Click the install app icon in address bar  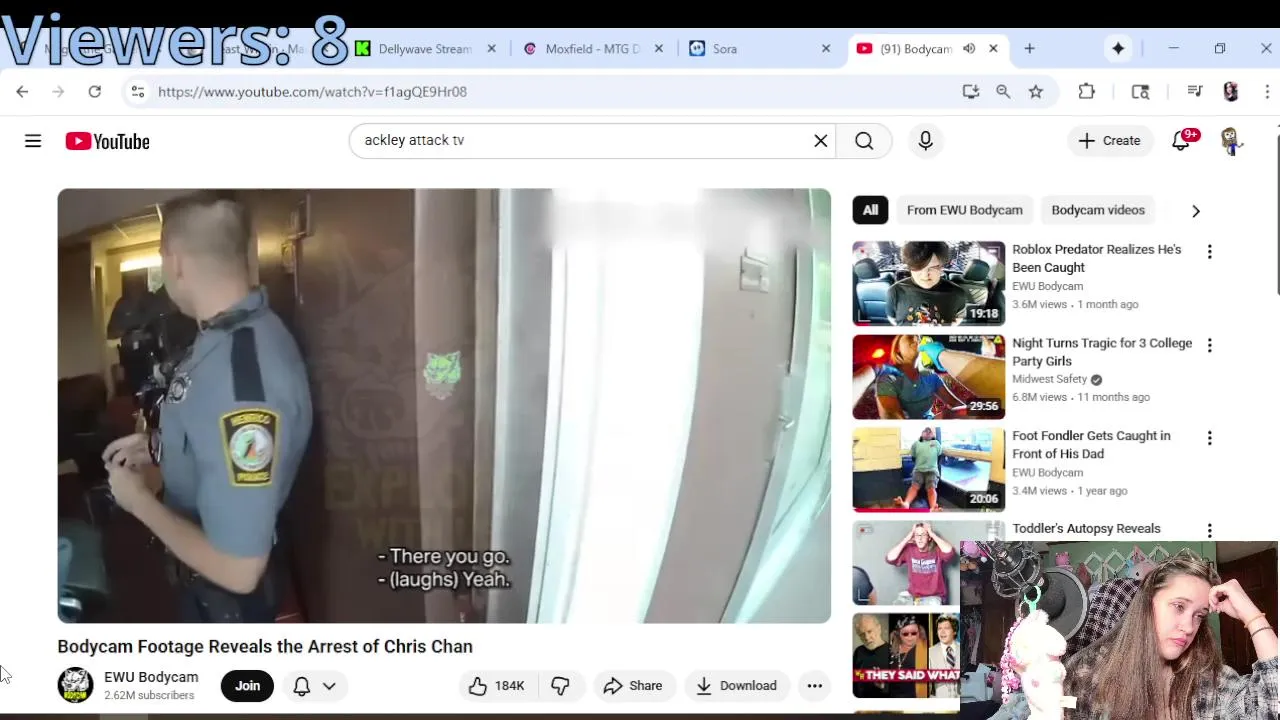coord(970,91)
